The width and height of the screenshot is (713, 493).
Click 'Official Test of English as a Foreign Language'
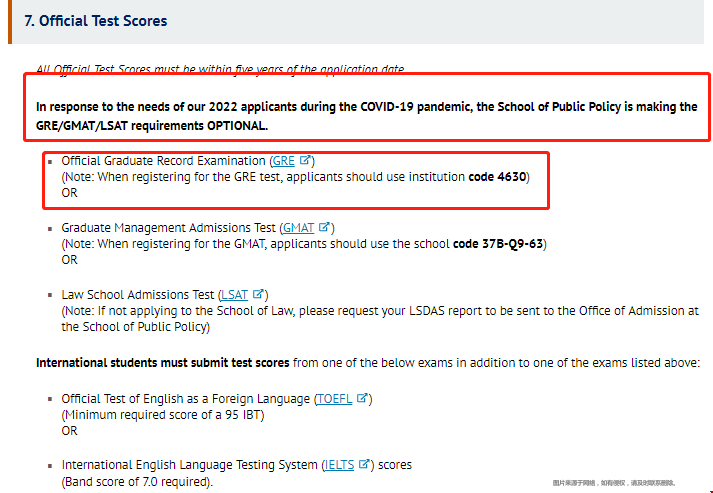pyautogui.click(x=186, y=399)
